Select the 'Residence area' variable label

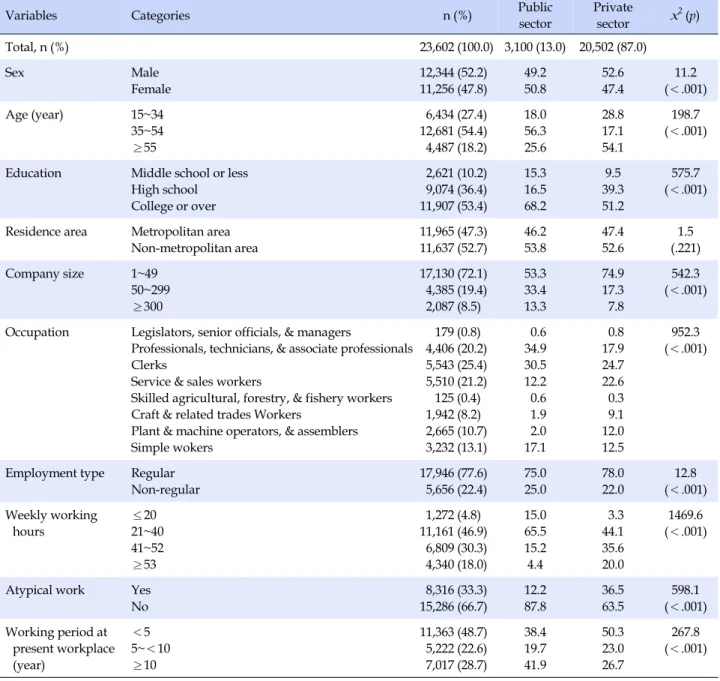(46, 231)
